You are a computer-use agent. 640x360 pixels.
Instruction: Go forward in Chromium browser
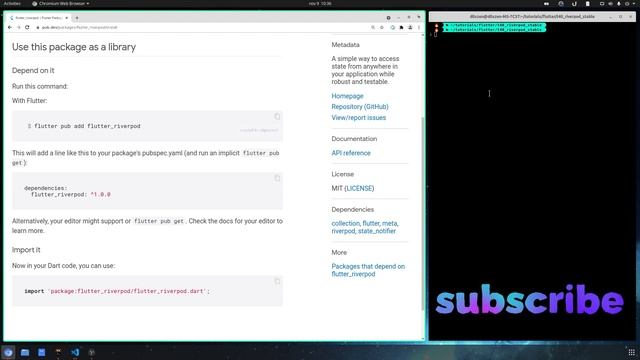[18, 27]
